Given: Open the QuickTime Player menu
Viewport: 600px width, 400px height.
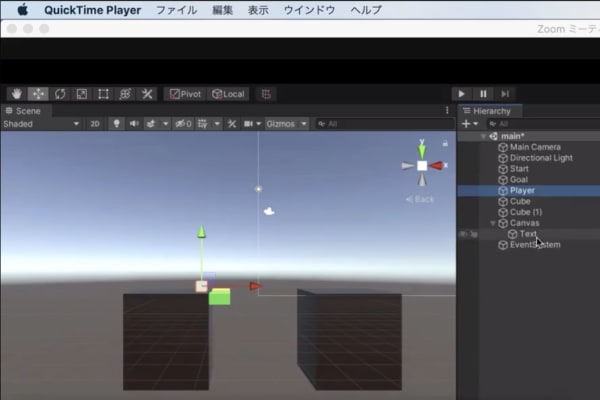Looking at the screenshot, I should [x=93, y=10].
